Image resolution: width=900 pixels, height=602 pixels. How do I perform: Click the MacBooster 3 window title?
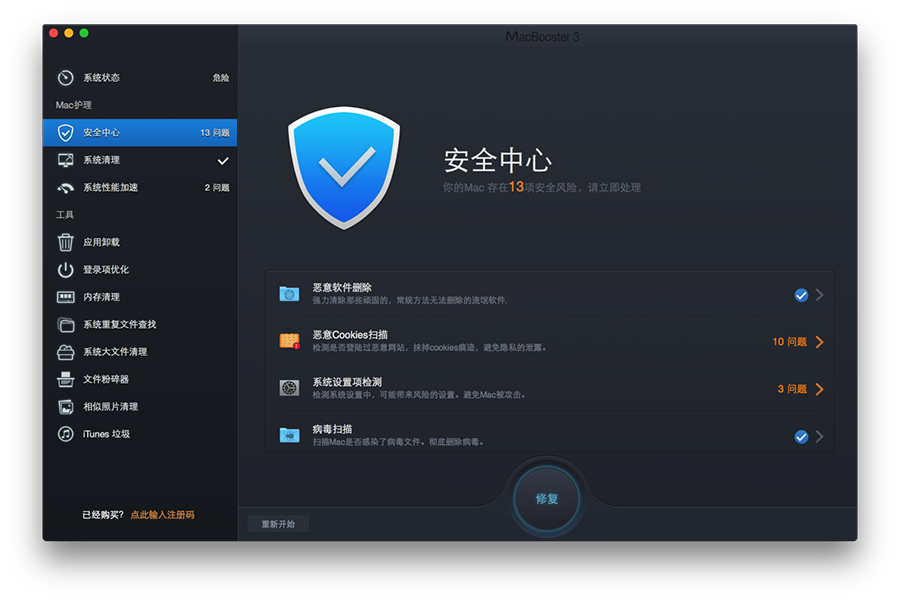point(542,37)
